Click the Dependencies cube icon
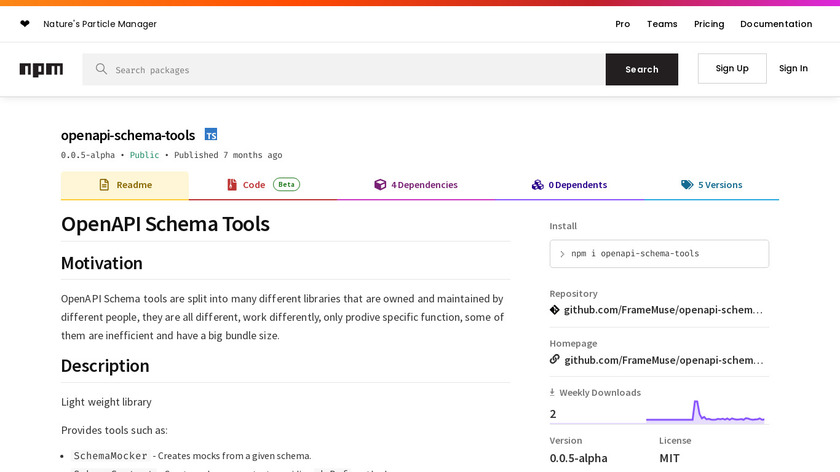This screenshot has height=472, width=840. 380,185
